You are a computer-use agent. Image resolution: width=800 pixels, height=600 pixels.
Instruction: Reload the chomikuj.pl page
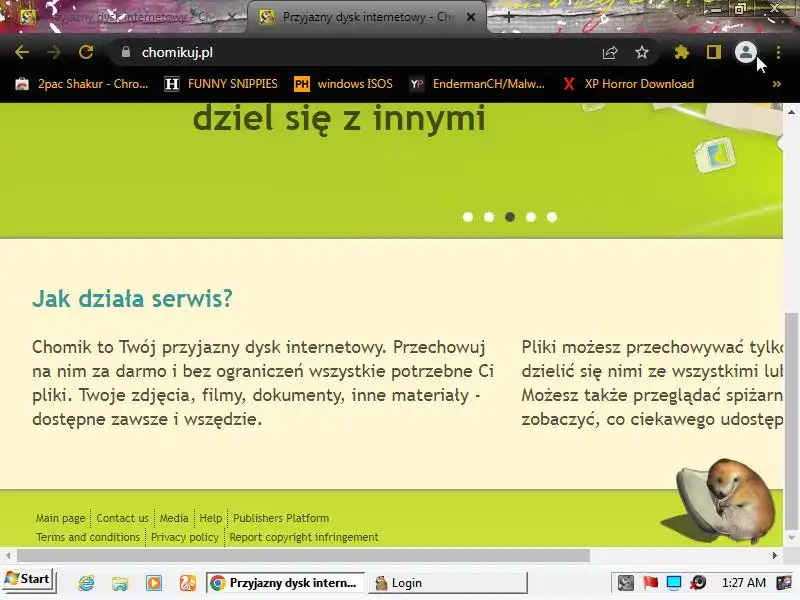(x=86, y=52)
